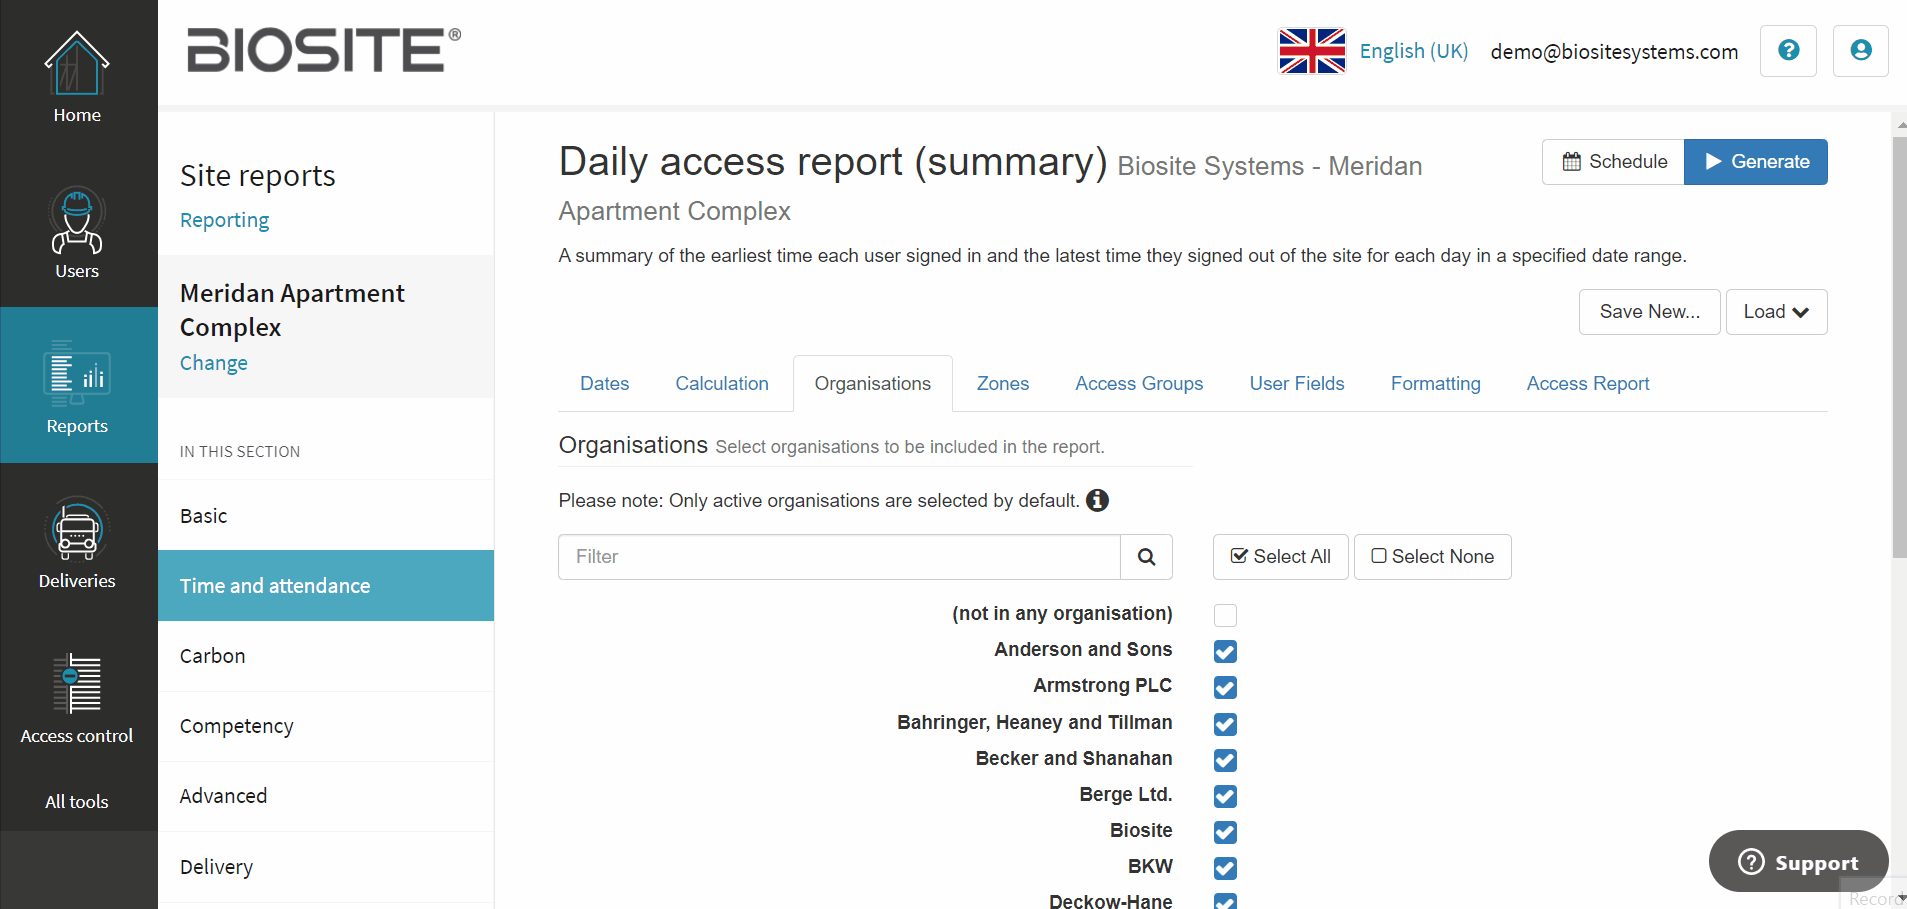Click into the organisation Filter field
Image resolution: width=1907 pixels, height=909 pixels.
[x=839, y=557]
